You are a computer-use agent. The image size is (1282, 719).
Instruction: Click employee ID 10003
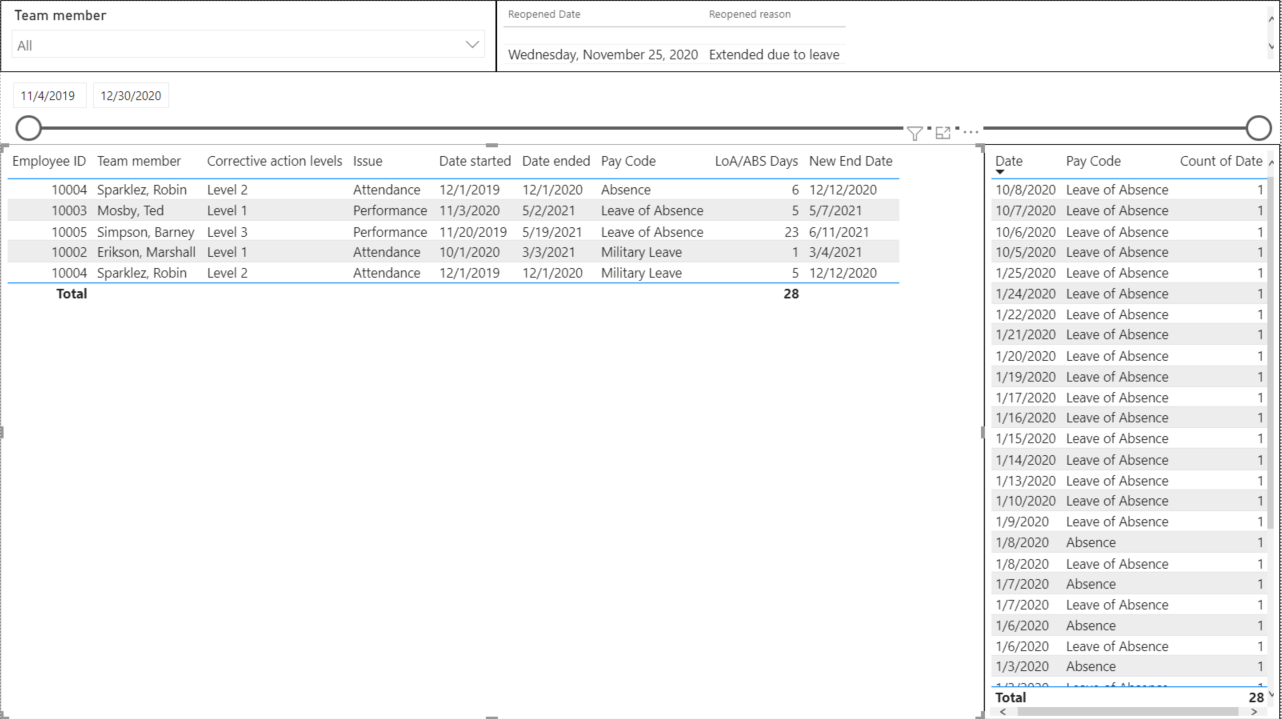click(x=69, y=211)
